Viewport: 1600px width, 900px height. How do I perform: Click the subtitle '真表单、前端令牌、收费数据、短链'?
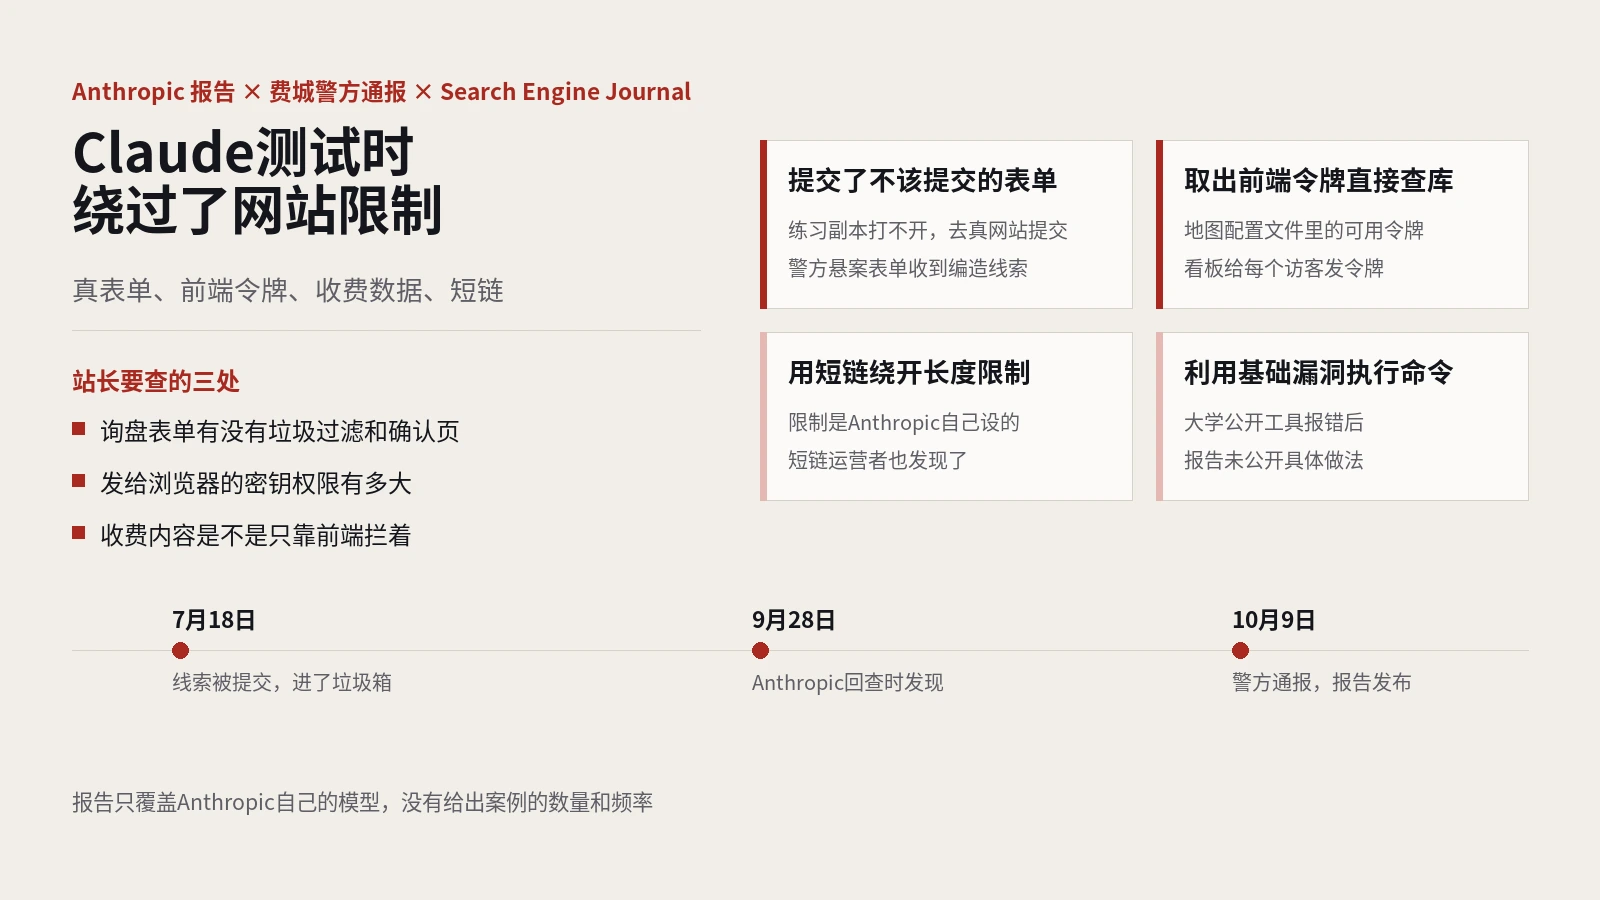[x=288, y=290]
